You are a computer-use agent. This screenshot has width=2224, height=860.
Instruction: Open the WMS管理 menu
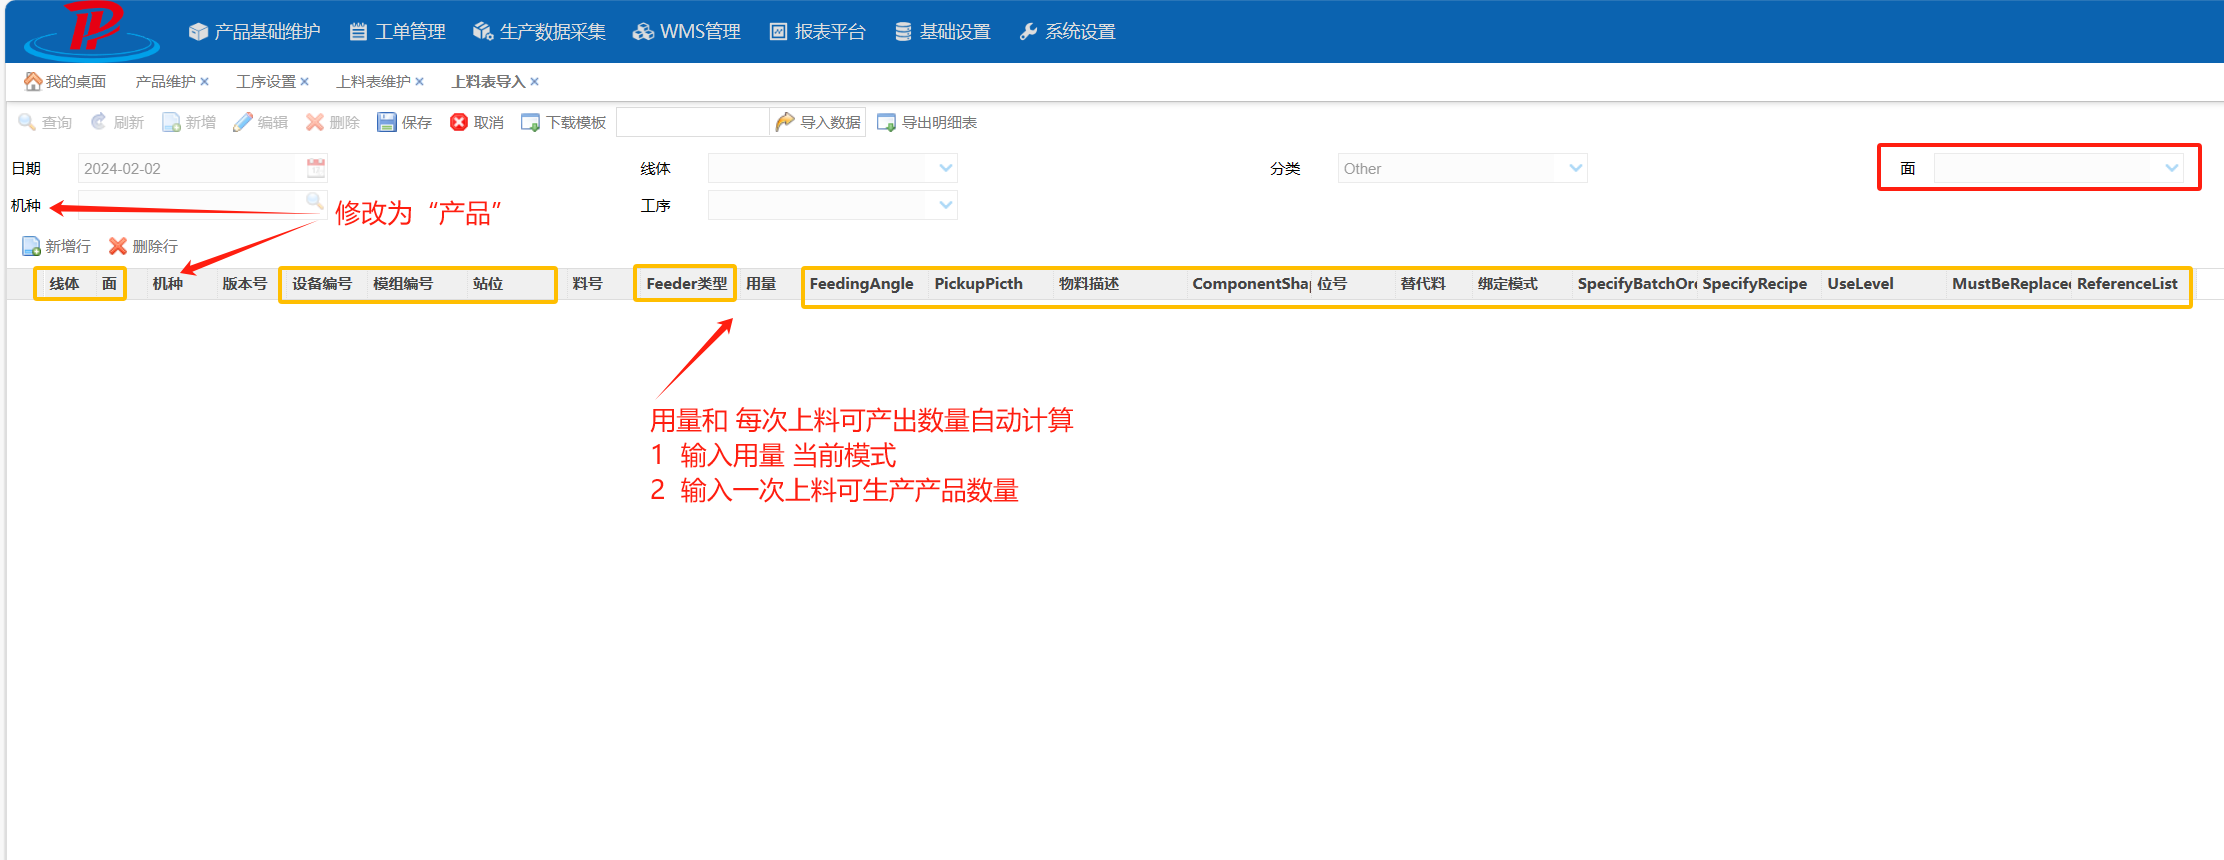pyautogui.click(x=687, y=32)
